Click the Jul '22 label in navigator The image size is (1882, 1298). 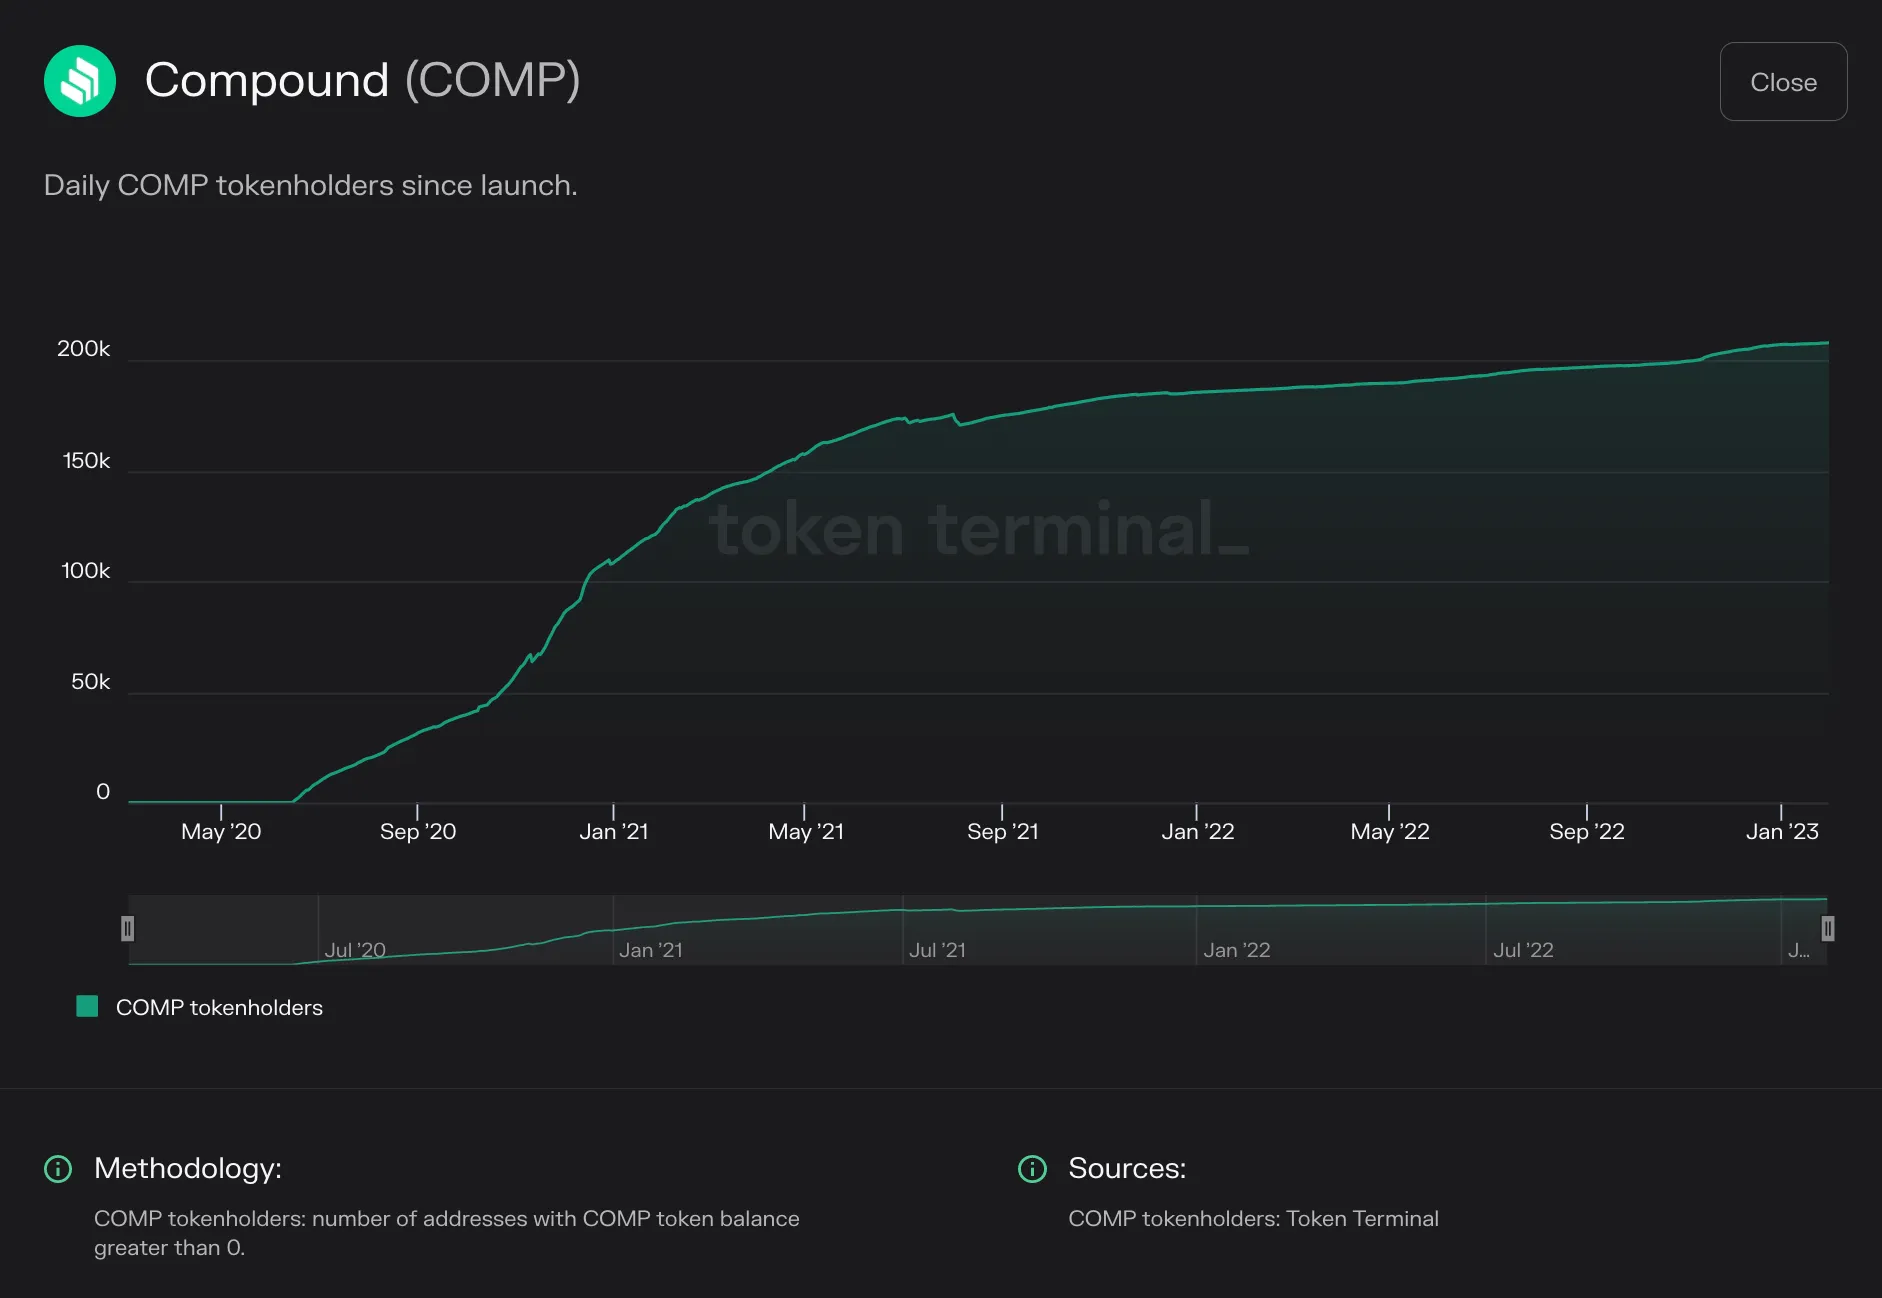(1524, 950)
